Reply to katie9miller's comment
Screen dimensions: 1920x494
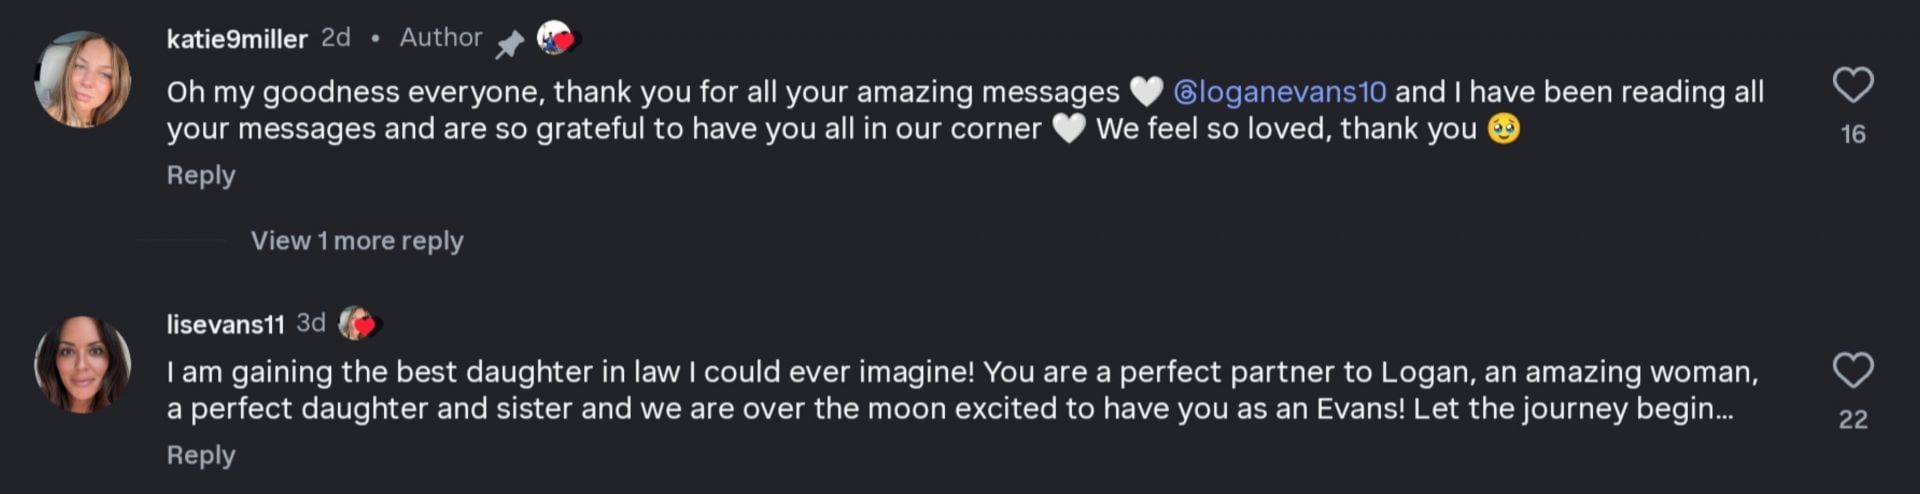tap(201, 175)
